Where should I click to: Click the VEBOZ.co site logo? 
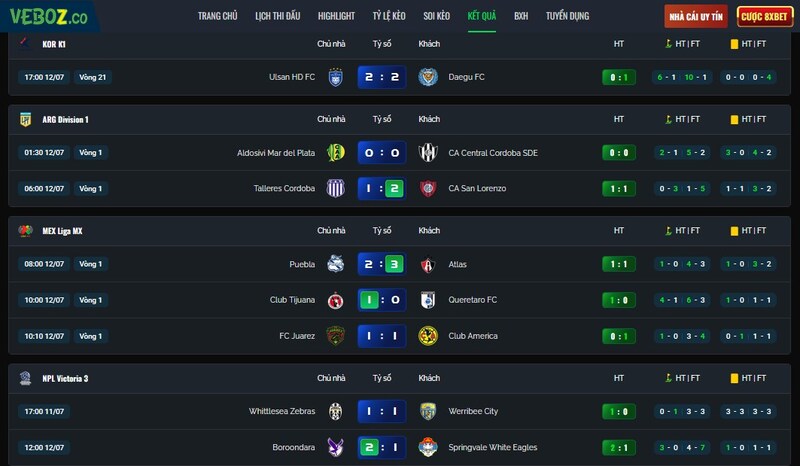(x=48, y=16)
